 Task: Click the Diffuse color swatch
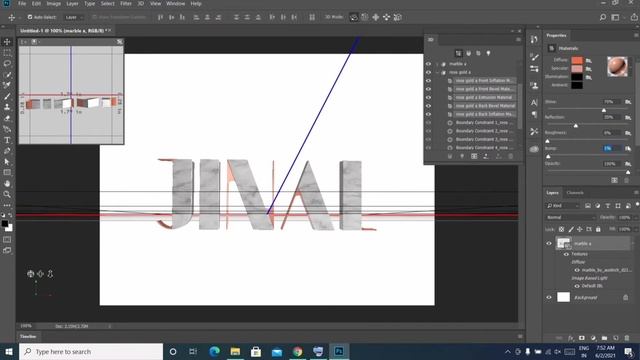(577, 60)
